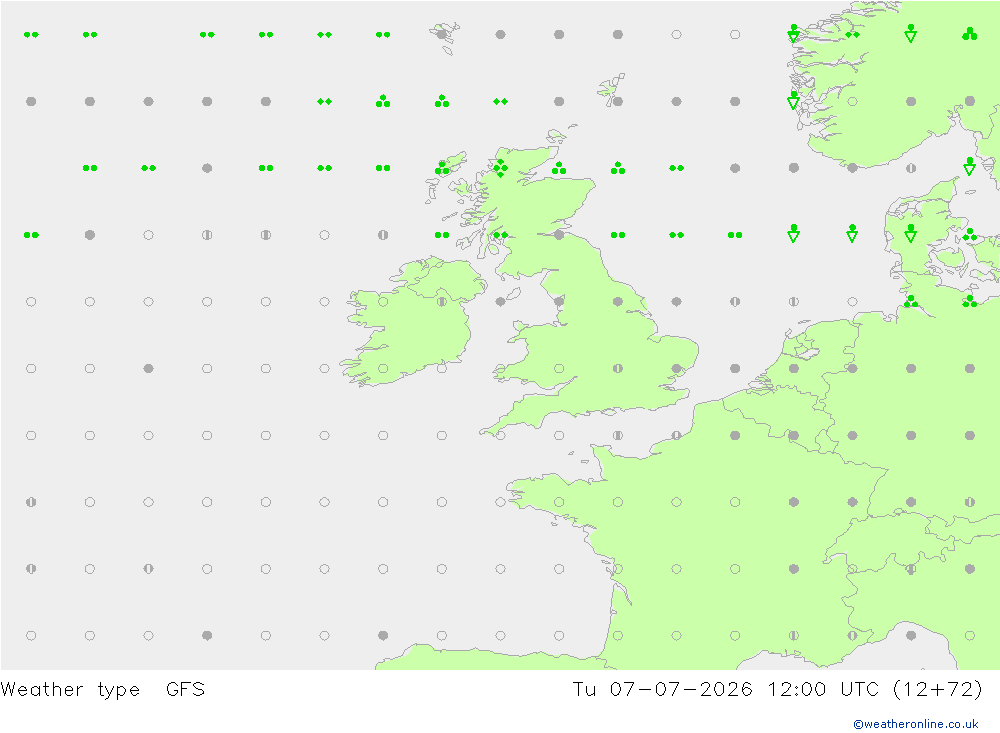
Task: Click the half-cloudy symbol over the Swiss Alps
Action: [911, 569]
